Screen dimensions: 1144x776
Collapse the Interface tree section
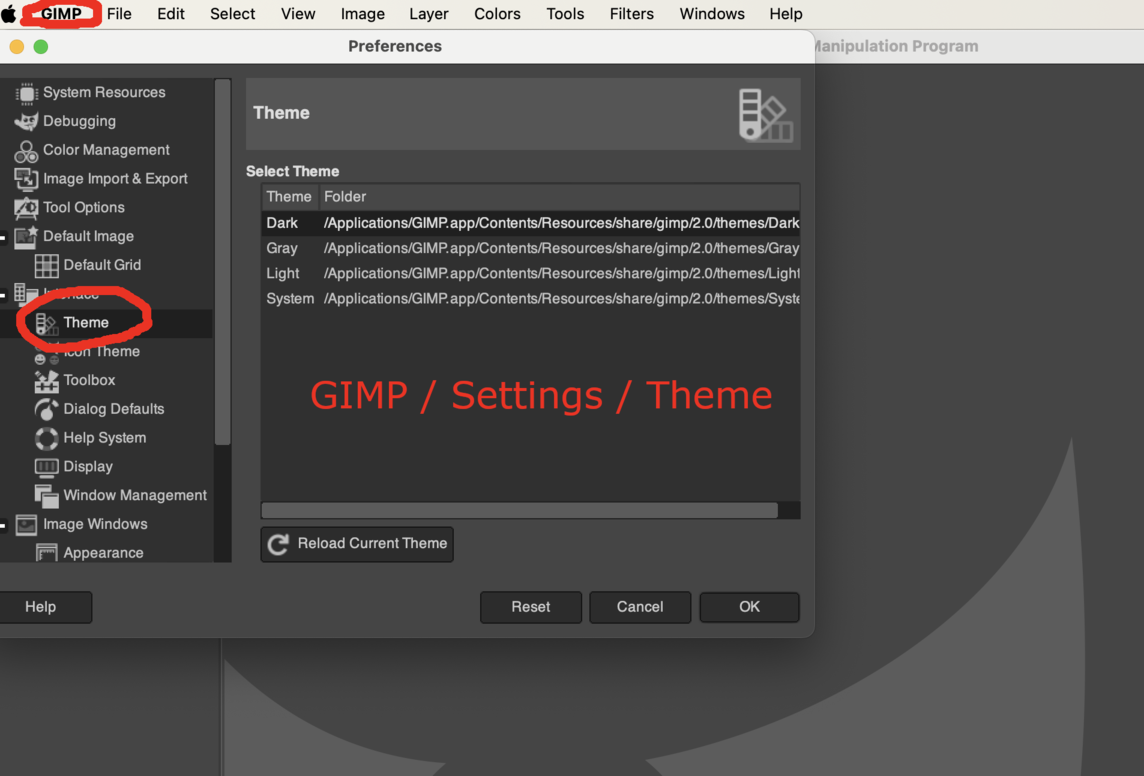coord(3,295)
